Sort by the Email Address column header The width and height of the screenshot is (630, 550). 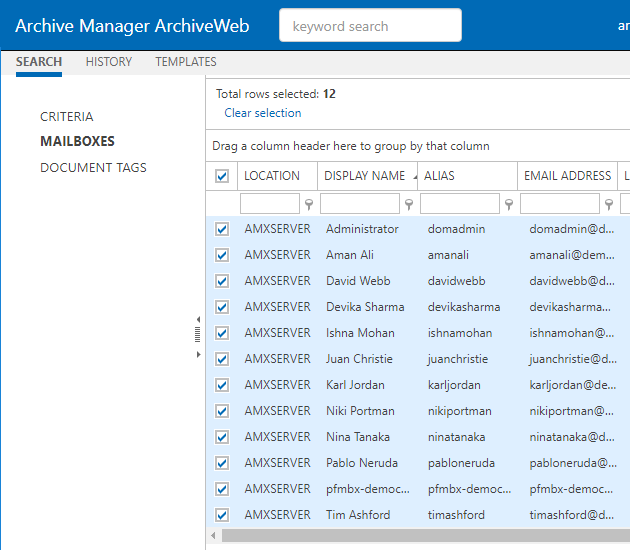click(567, 176)
